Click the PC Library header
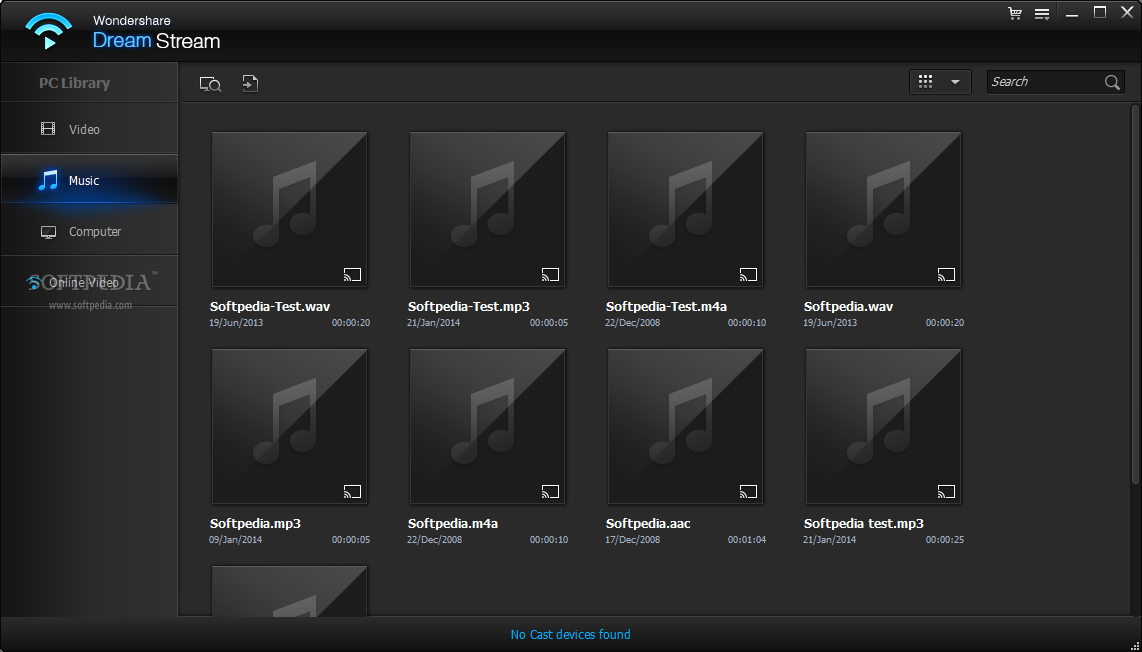 point(74,83)
